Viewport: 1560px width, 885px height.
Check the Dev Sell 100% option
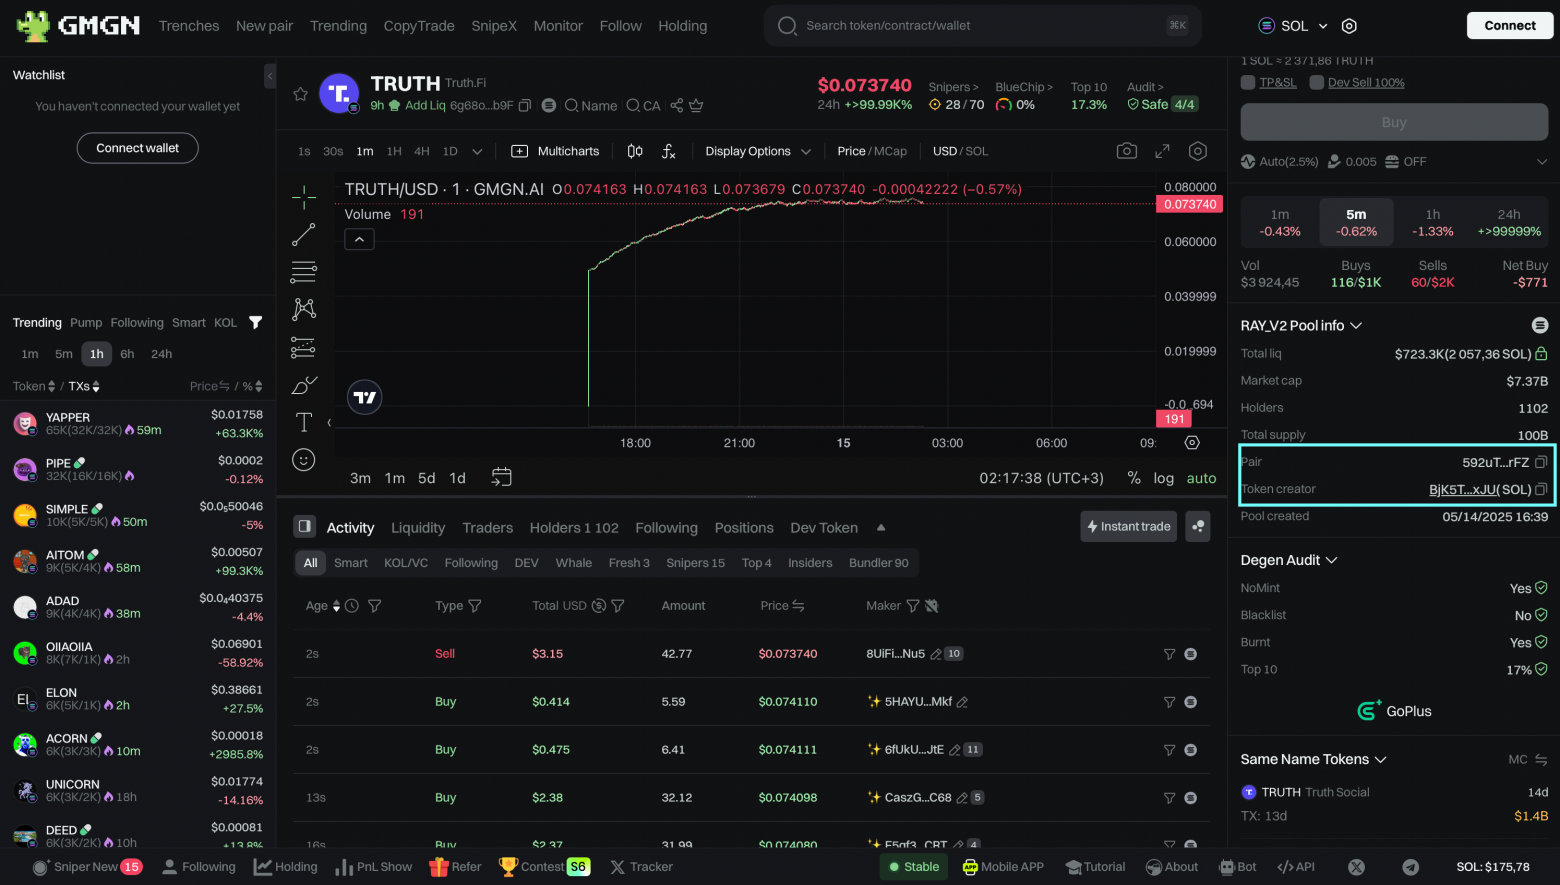tap(1317, 83)
